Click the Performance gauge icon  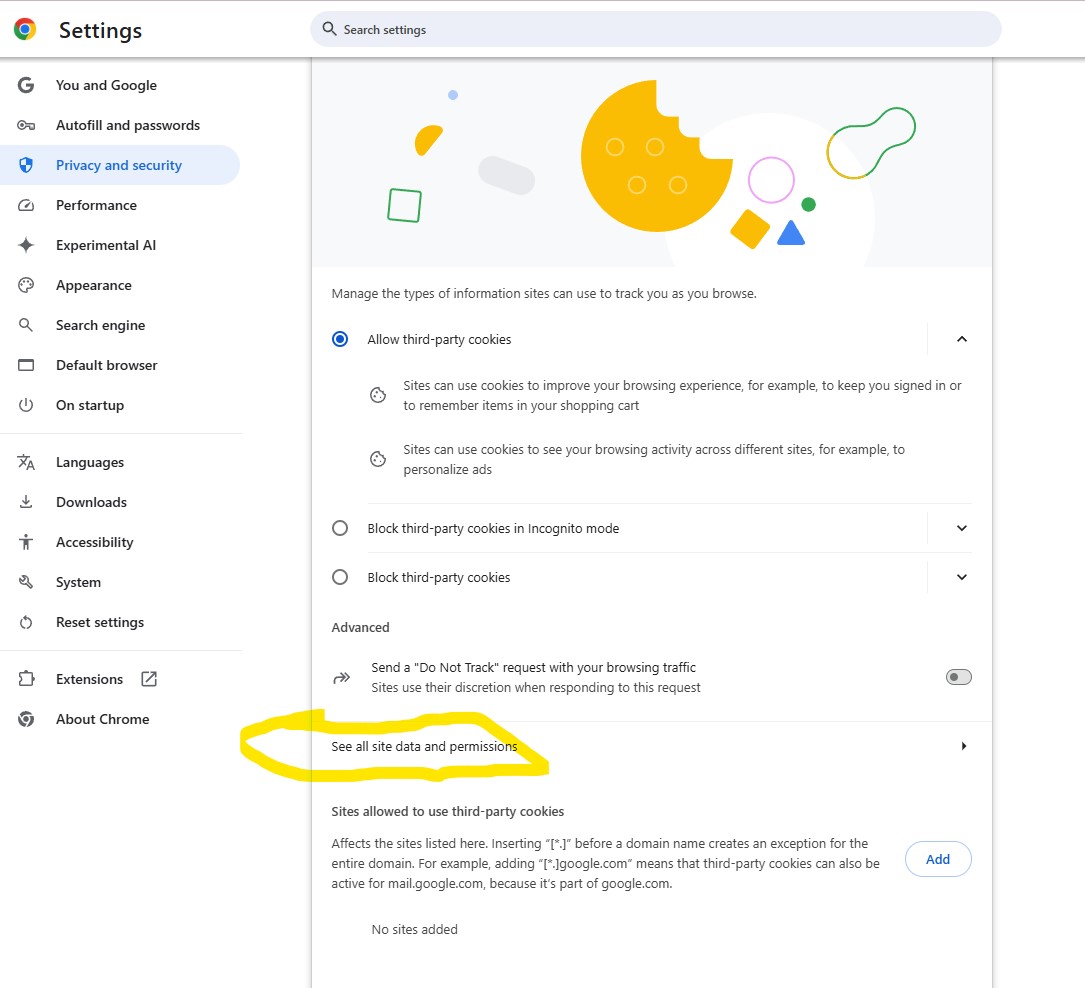26,205
